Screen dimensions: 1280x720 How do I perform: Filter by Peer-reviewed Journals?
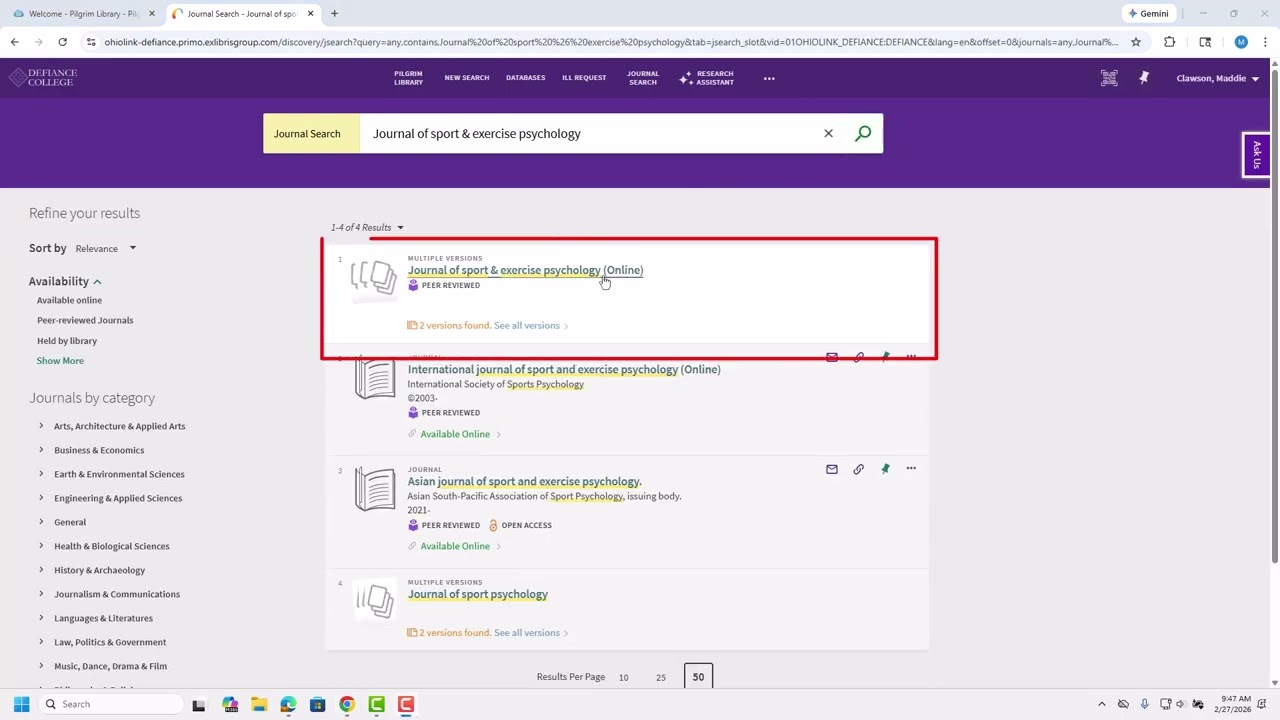[x=85, y=320]
